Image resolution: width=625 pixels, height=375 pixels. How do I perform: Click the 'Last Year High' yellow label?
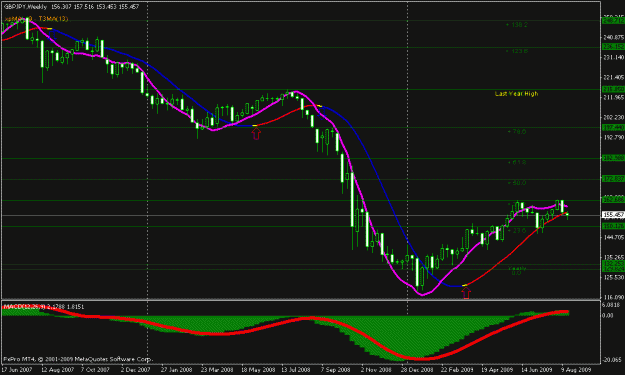pos(516,94)
